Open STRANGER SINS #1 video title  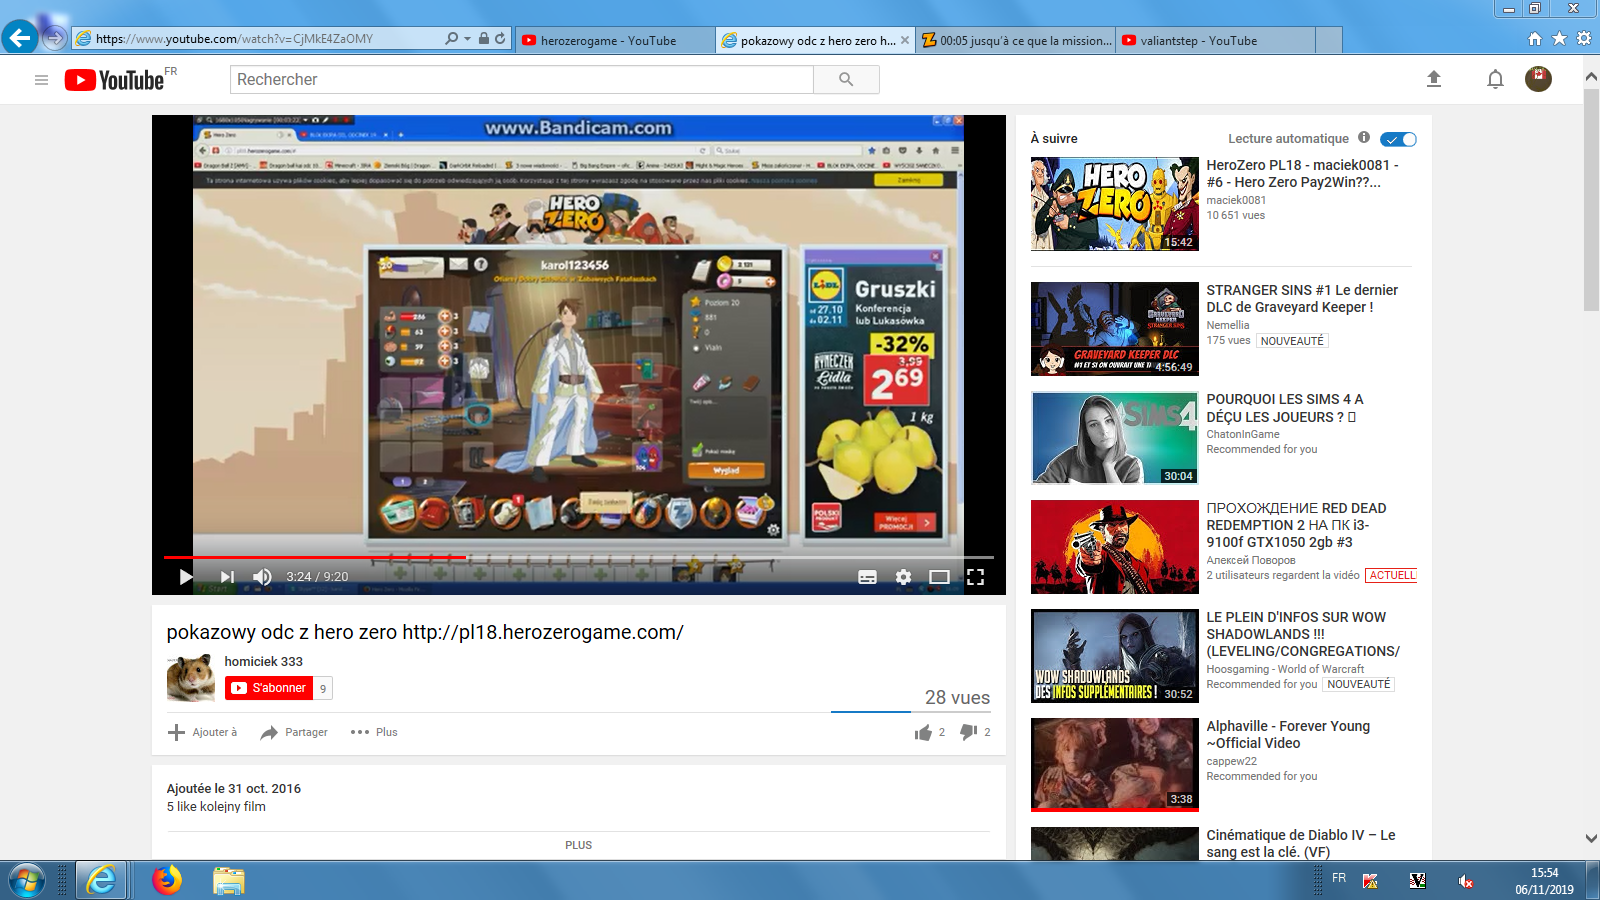point(1302,298)
